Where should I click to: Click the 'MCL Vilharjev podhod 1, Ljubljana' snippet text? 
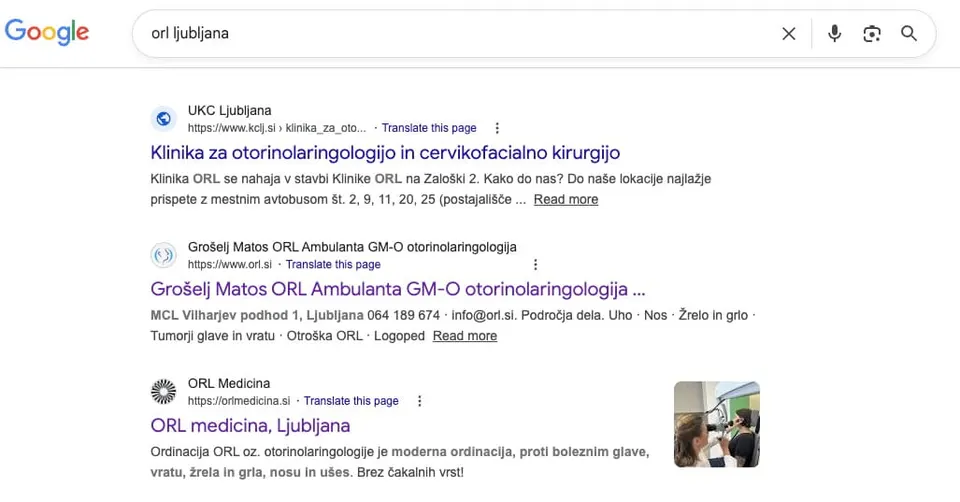point(257,315)
